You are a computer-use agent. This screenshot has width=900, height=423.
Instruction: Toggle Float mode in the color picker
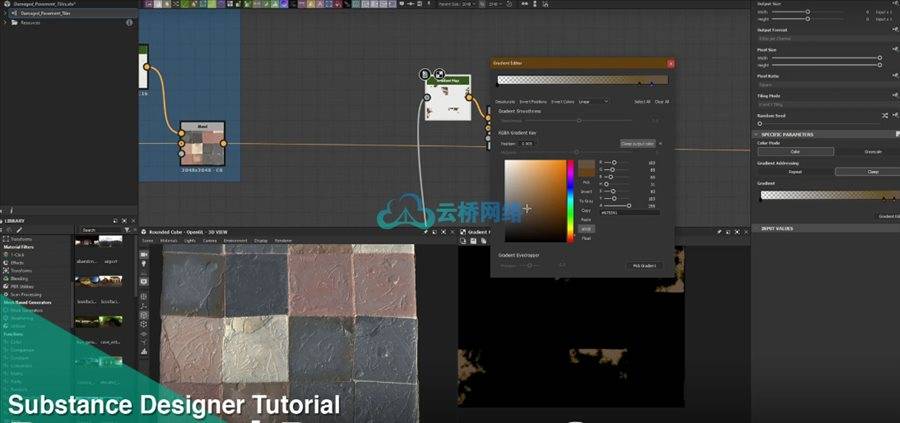click(586, 238)
